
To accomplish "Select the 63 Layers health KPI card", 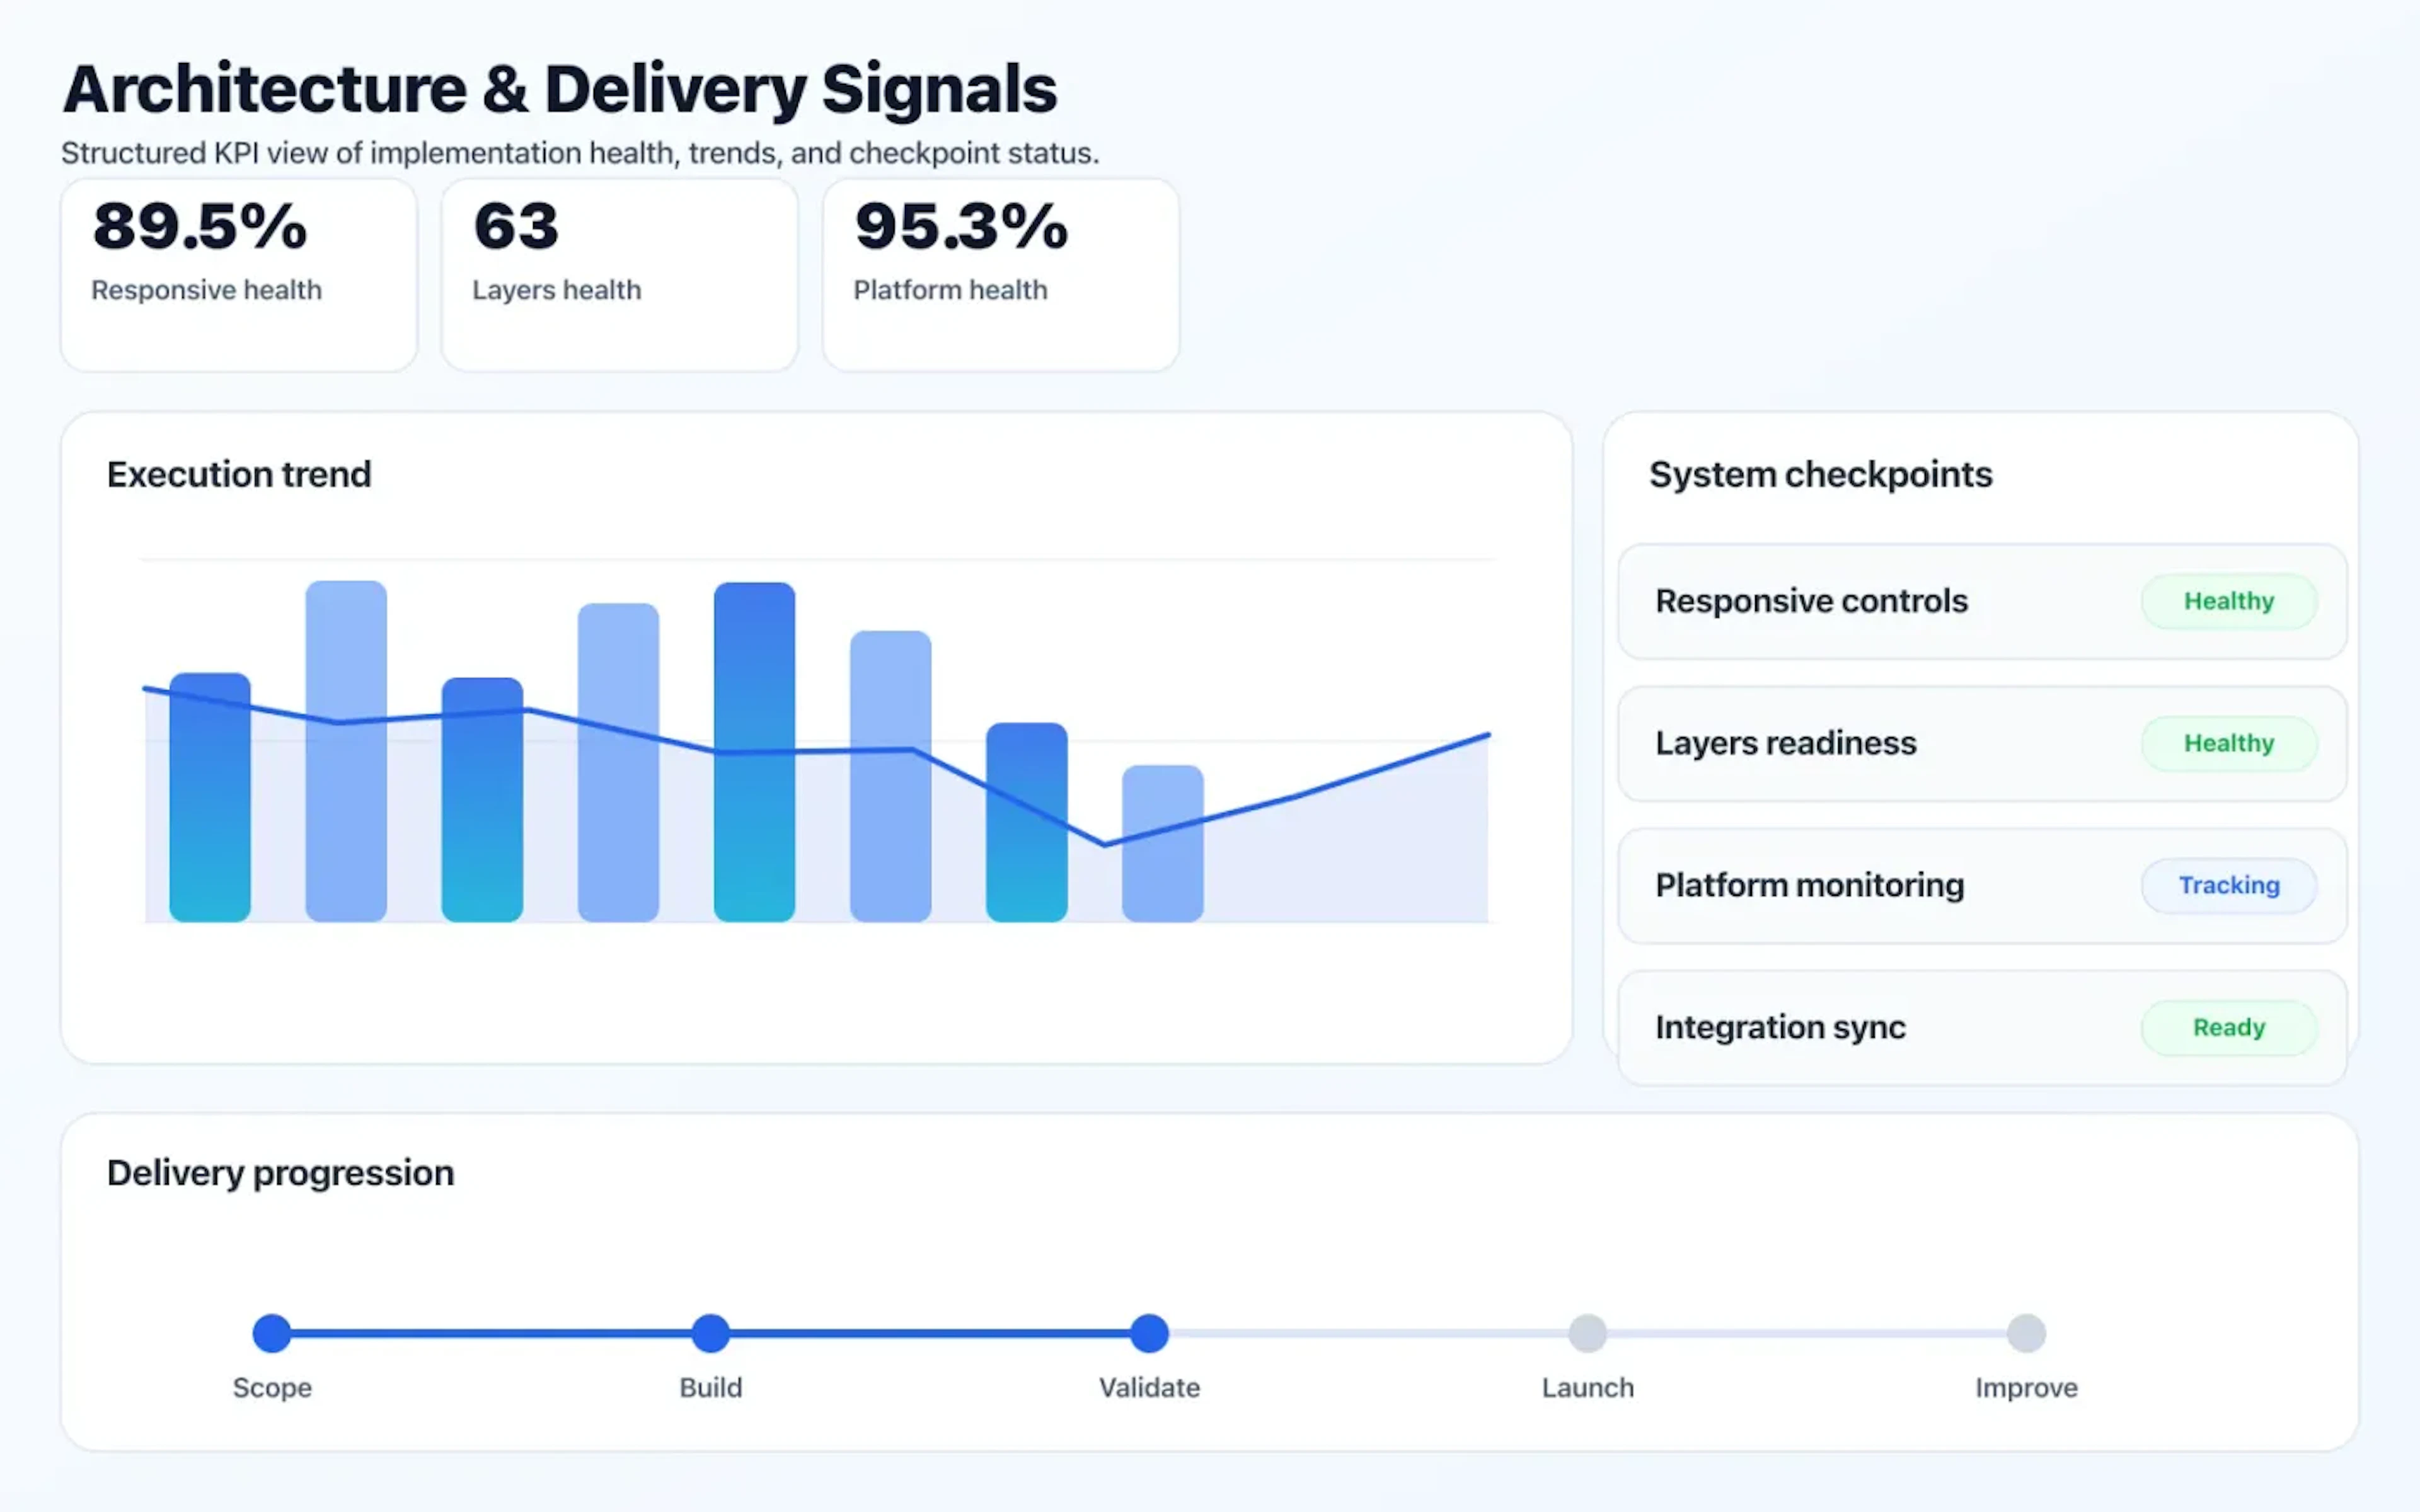I will pos(618,272).
